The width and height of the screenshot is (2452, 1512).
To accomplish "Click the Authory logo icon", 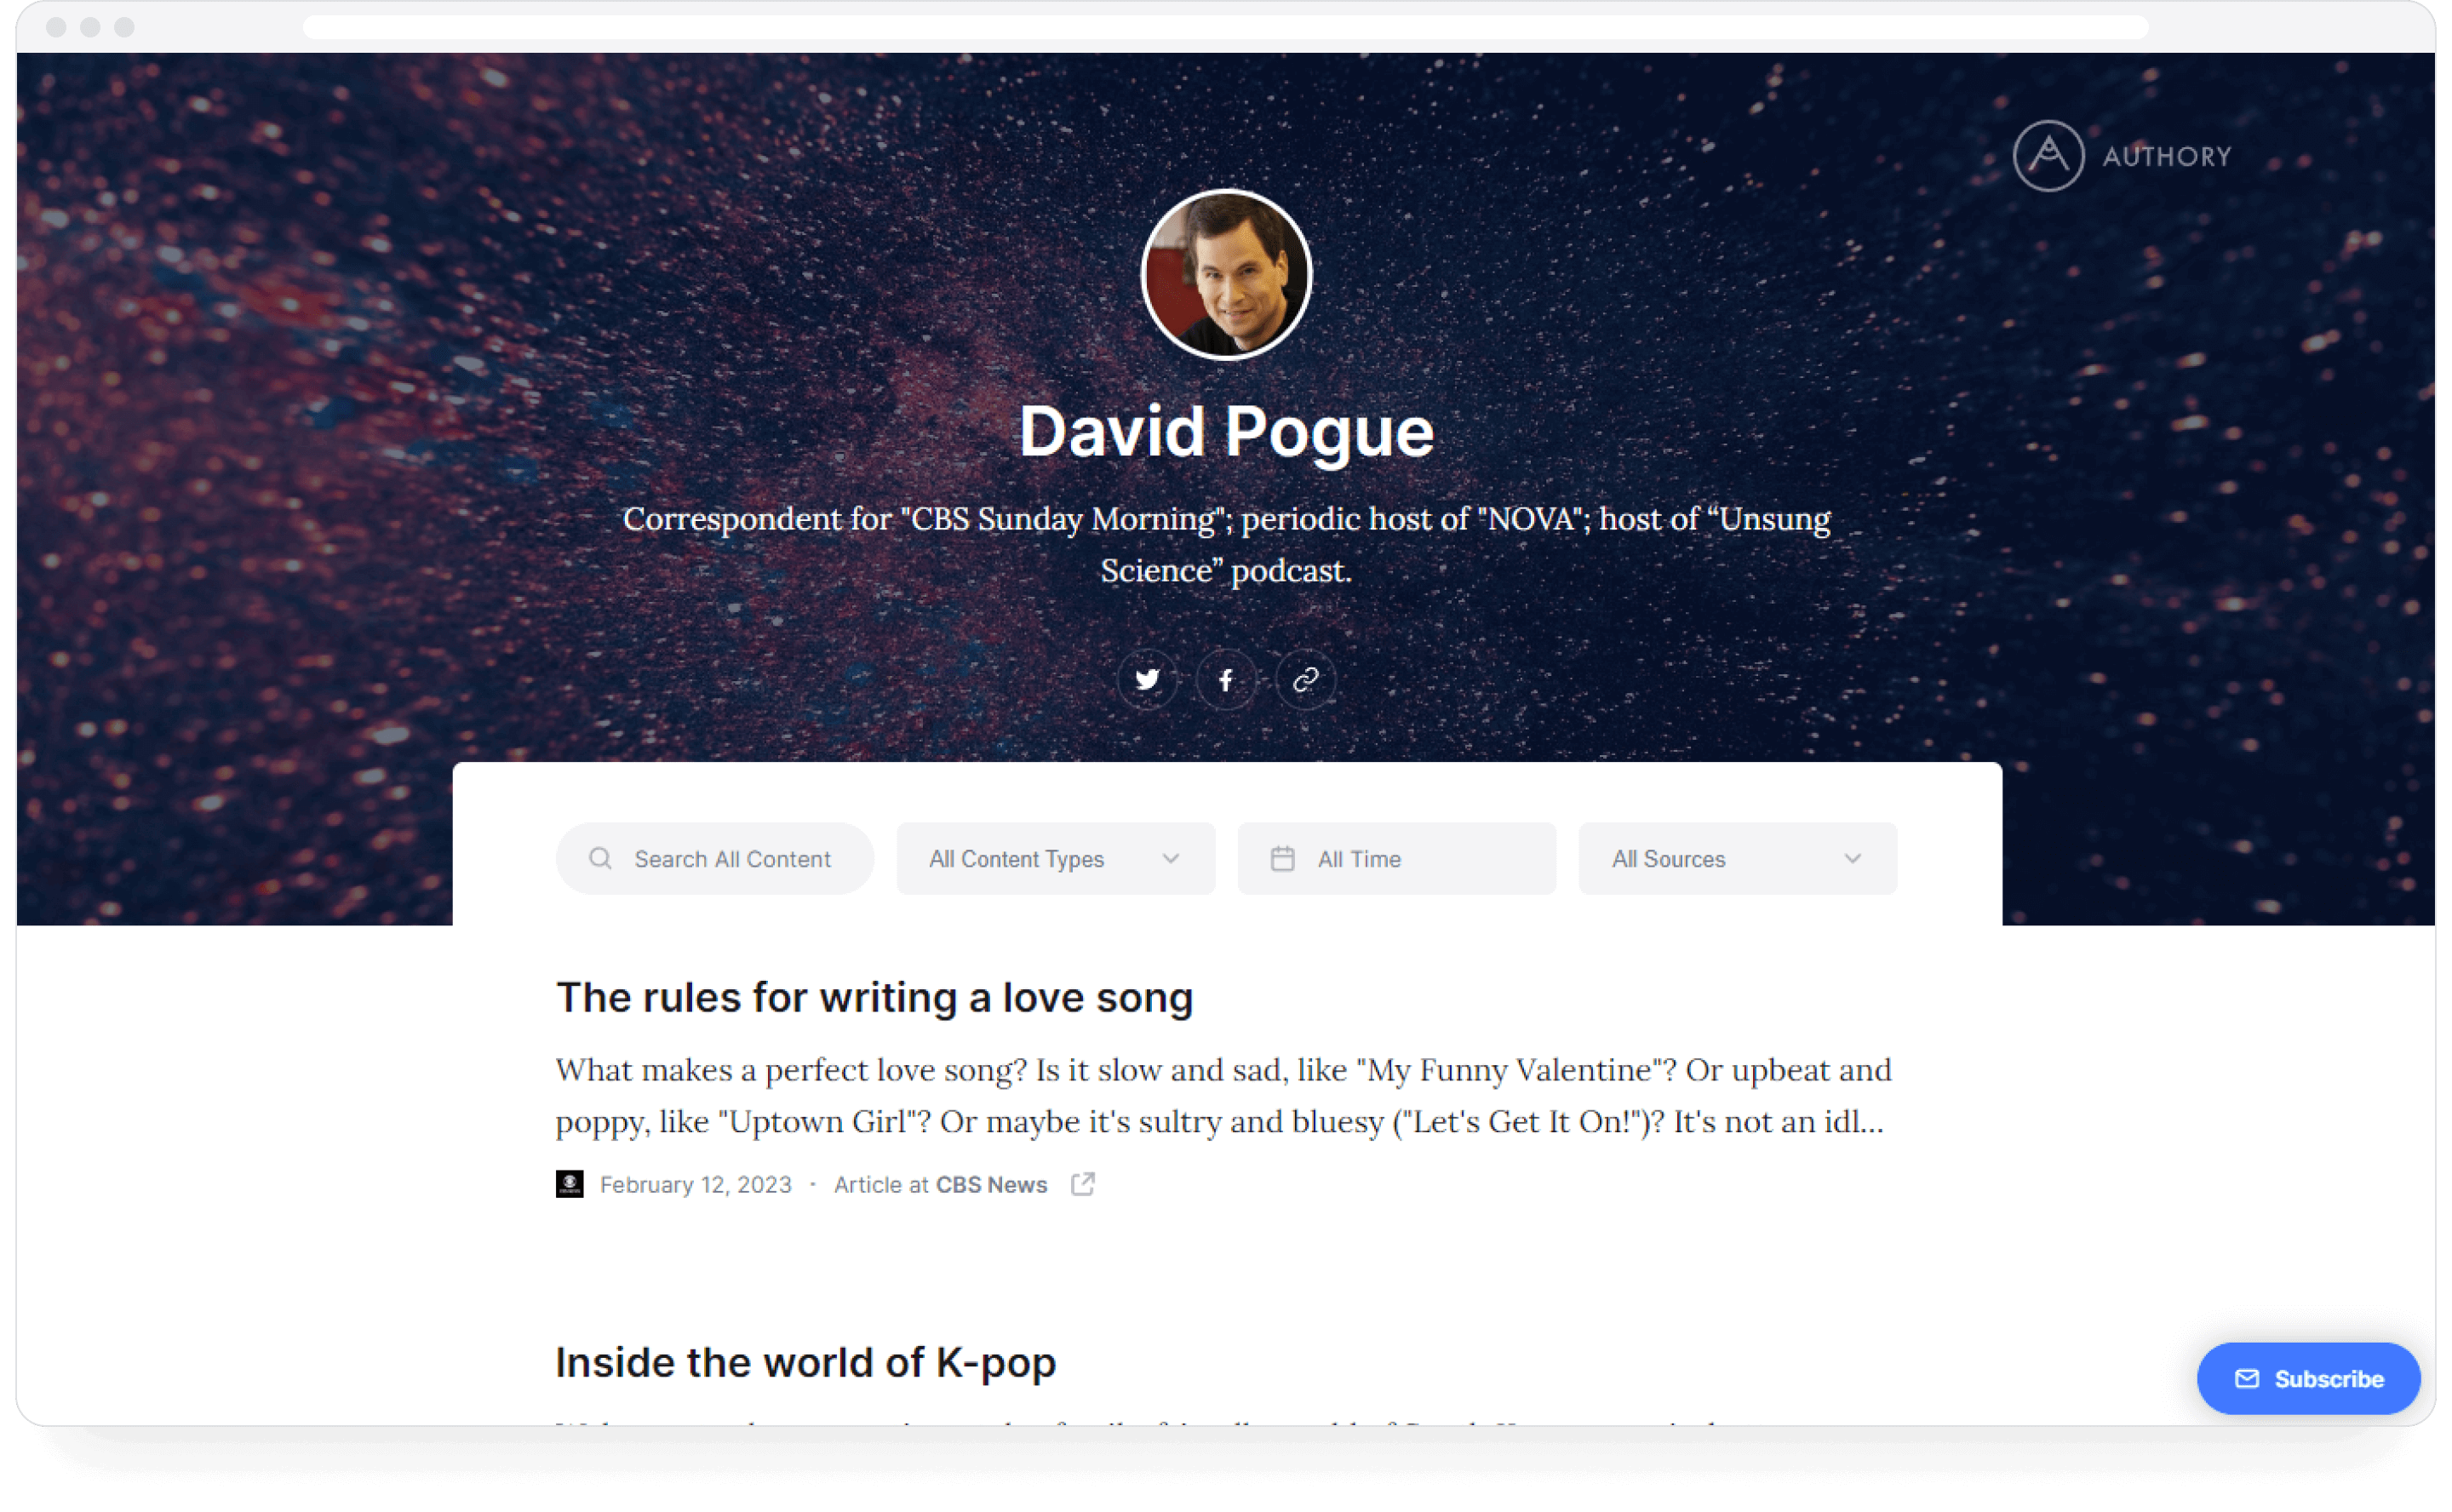I will (x=2048, y=156).
